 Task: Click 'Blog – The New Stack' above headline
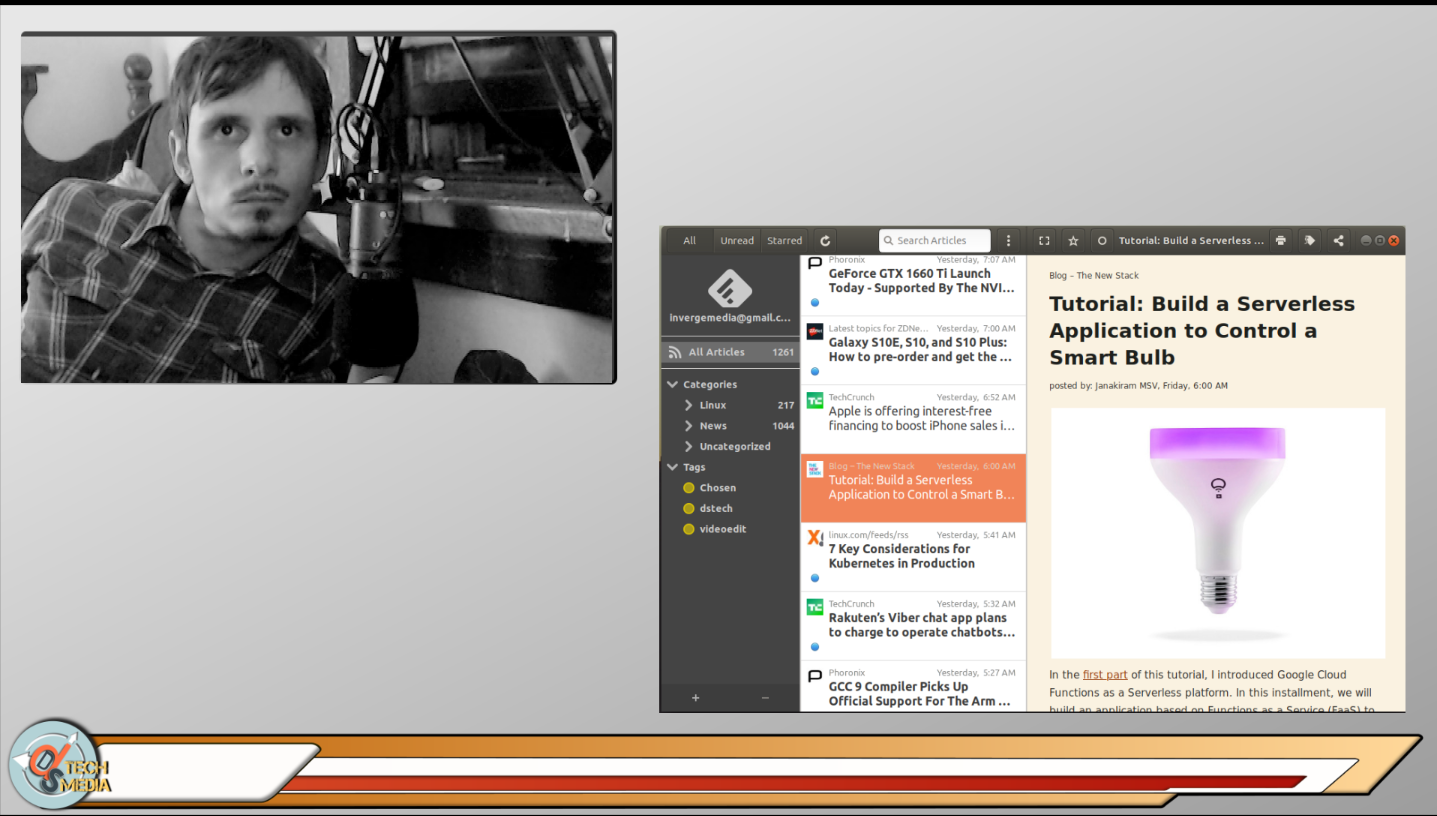[x=1094, y=276]
